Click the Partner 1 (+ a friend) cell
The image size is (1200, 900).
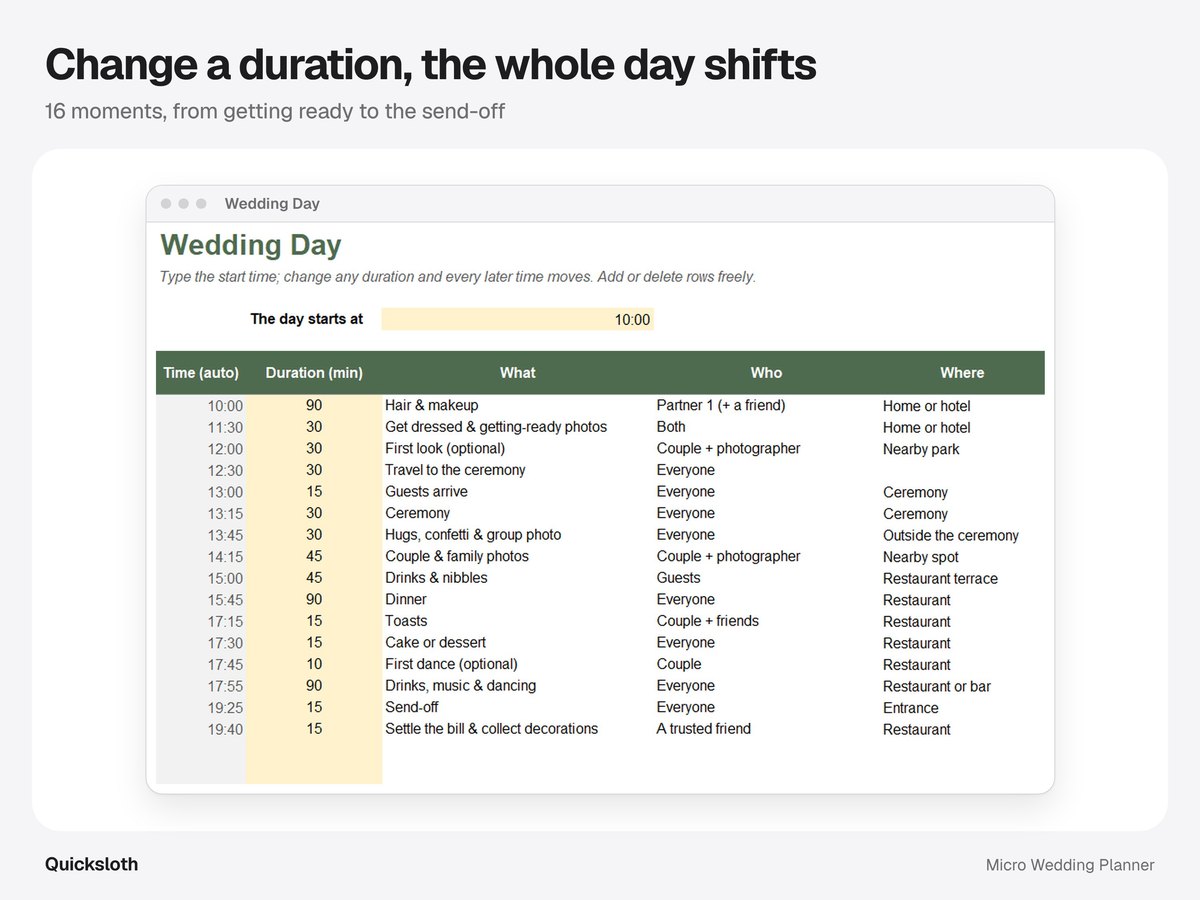pos(721,406)
